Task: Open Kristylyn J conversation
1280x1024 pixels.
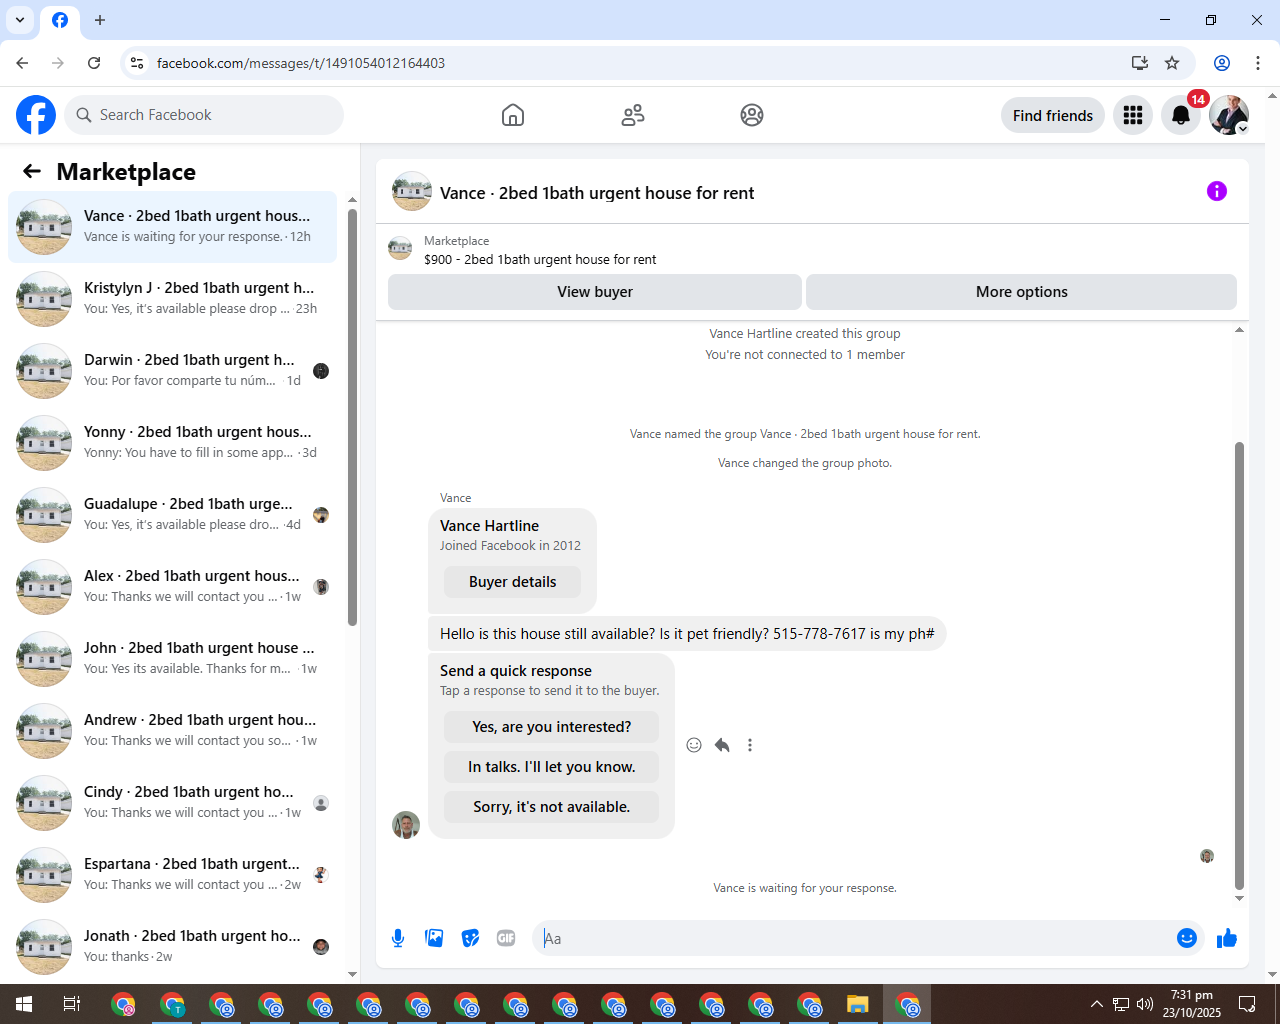Action: click(x=172, y=299)
